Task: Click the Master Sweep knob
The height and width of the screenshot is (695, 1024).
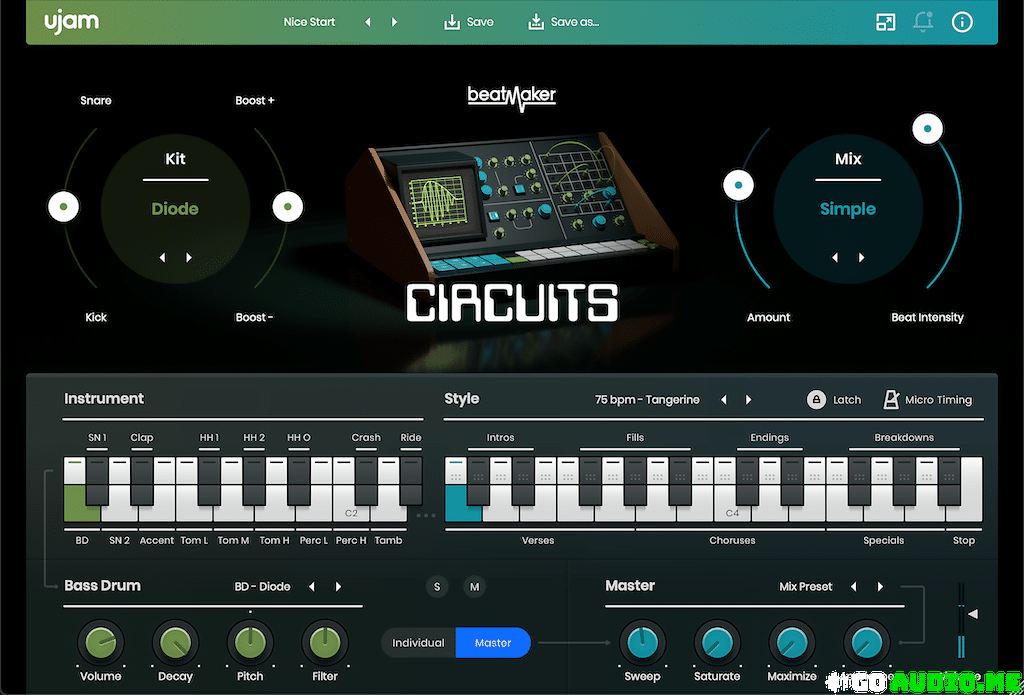Action: 643,643
